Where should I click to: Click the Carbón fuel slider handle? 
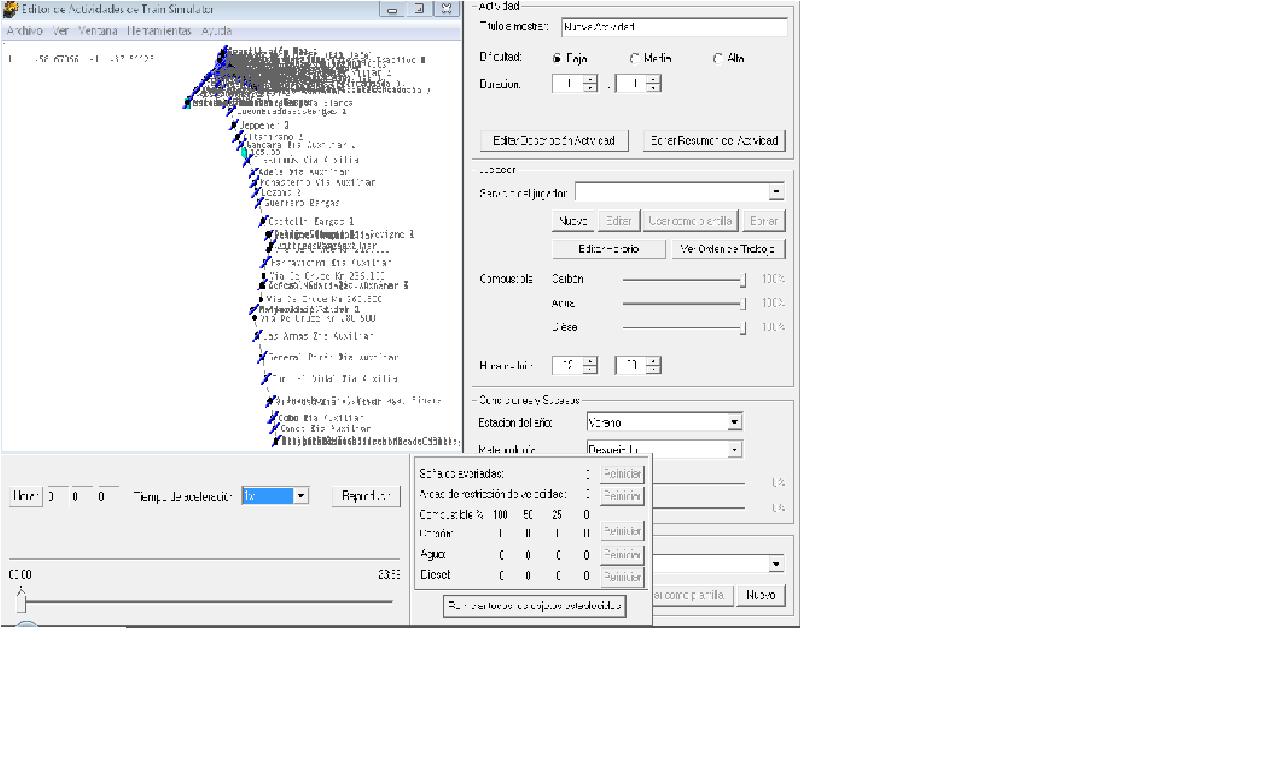click(743, 280)
